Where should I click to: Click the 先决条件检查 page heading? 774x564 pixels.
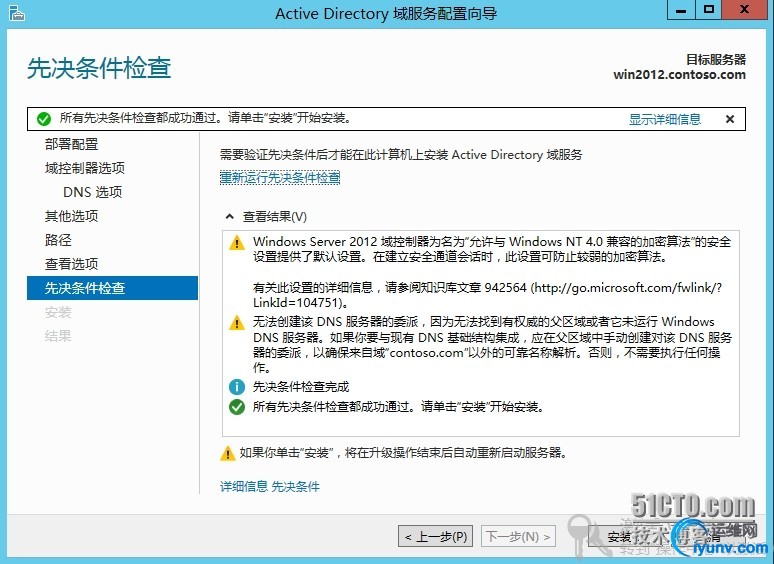point(99,68)
